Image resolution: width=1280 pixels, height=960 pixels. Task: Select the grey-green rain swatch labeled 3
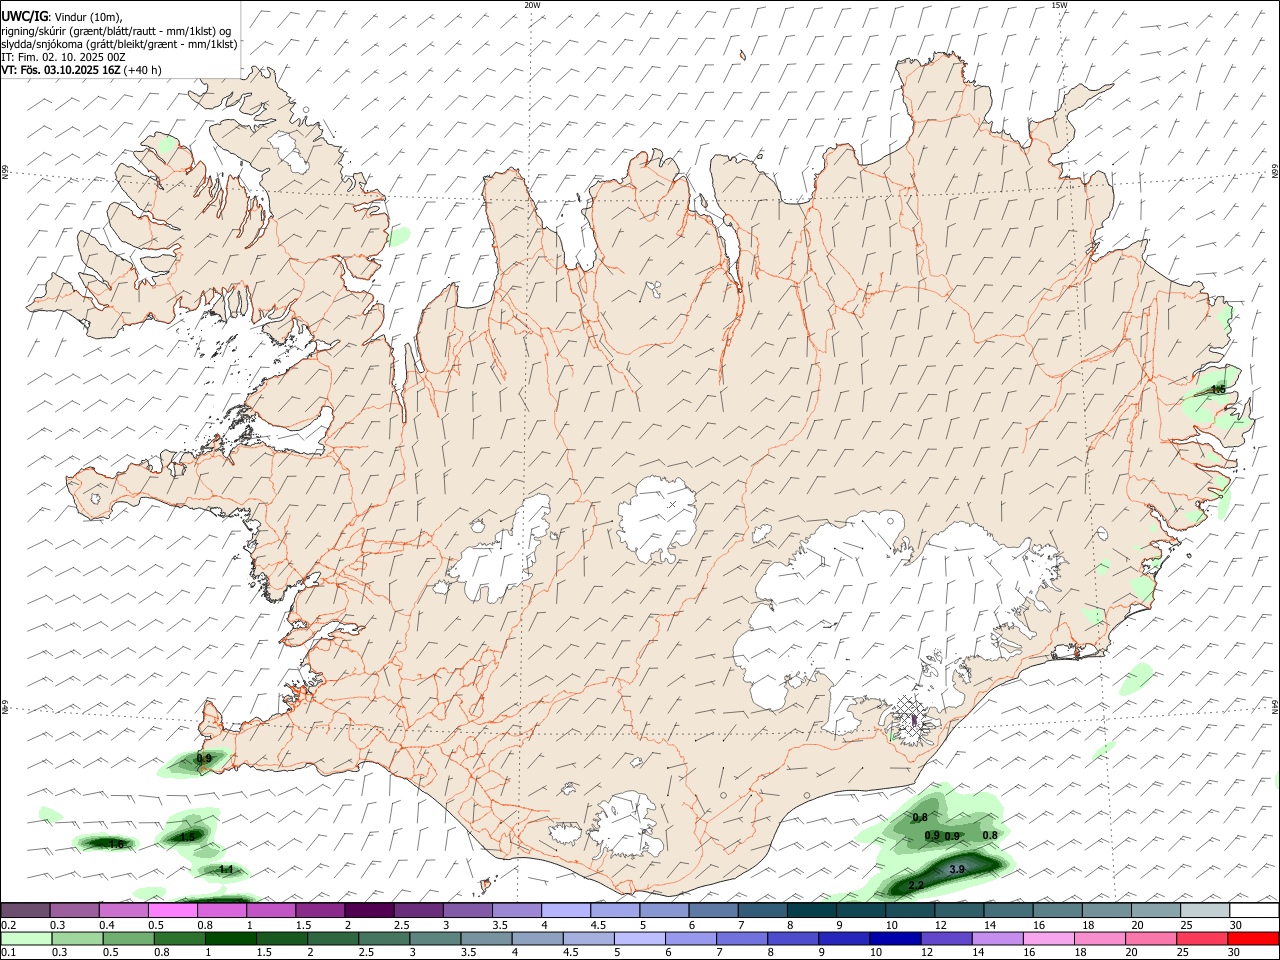point(436,938)
